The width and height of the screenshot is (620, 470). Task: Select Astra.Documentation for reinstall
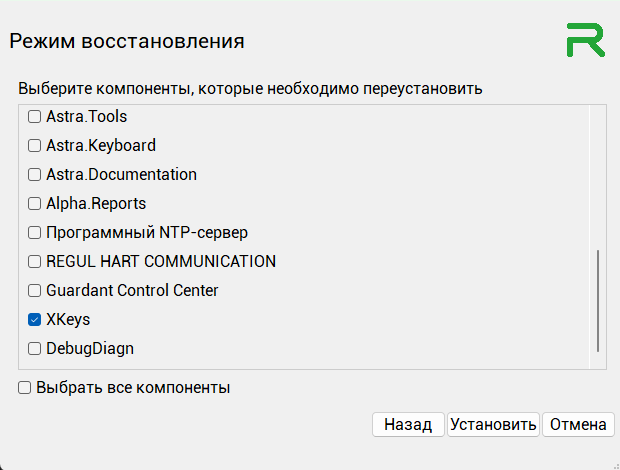coord(34,175)
